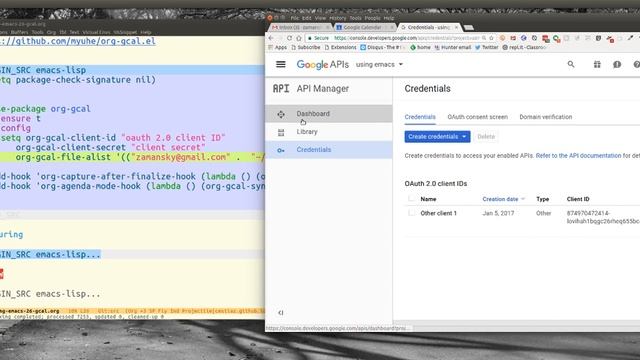Click the Client ID column header

pyautogui.click(x=578, y=199)
